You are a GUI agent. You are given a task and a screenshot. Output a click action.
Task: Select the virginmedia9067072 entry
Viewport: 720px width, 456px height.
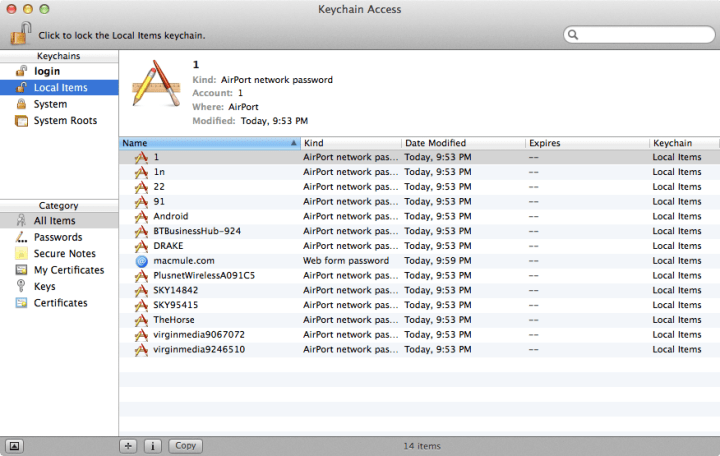tap(419, 335)
